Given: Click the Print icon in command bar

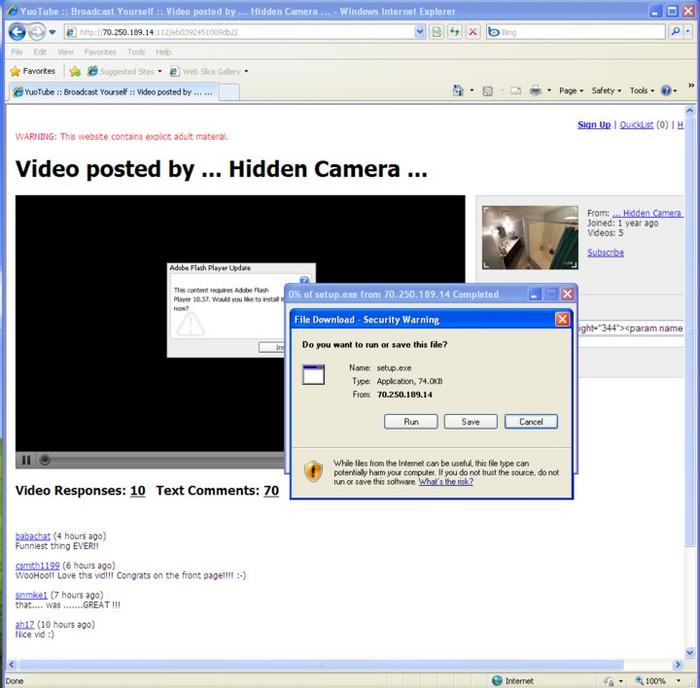Looking at the screenshot, I should [x=535, y=91].
